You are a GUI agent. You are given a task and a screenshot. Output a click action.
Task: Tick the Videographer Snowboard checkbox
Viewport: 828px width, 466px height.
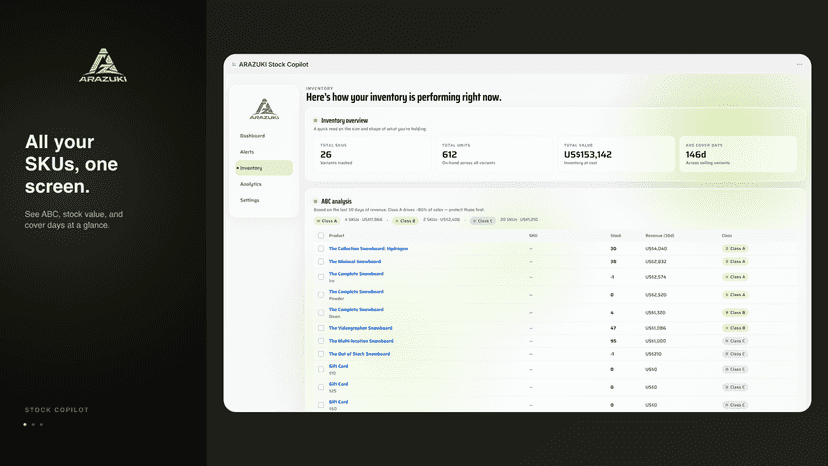click(321, 328)
